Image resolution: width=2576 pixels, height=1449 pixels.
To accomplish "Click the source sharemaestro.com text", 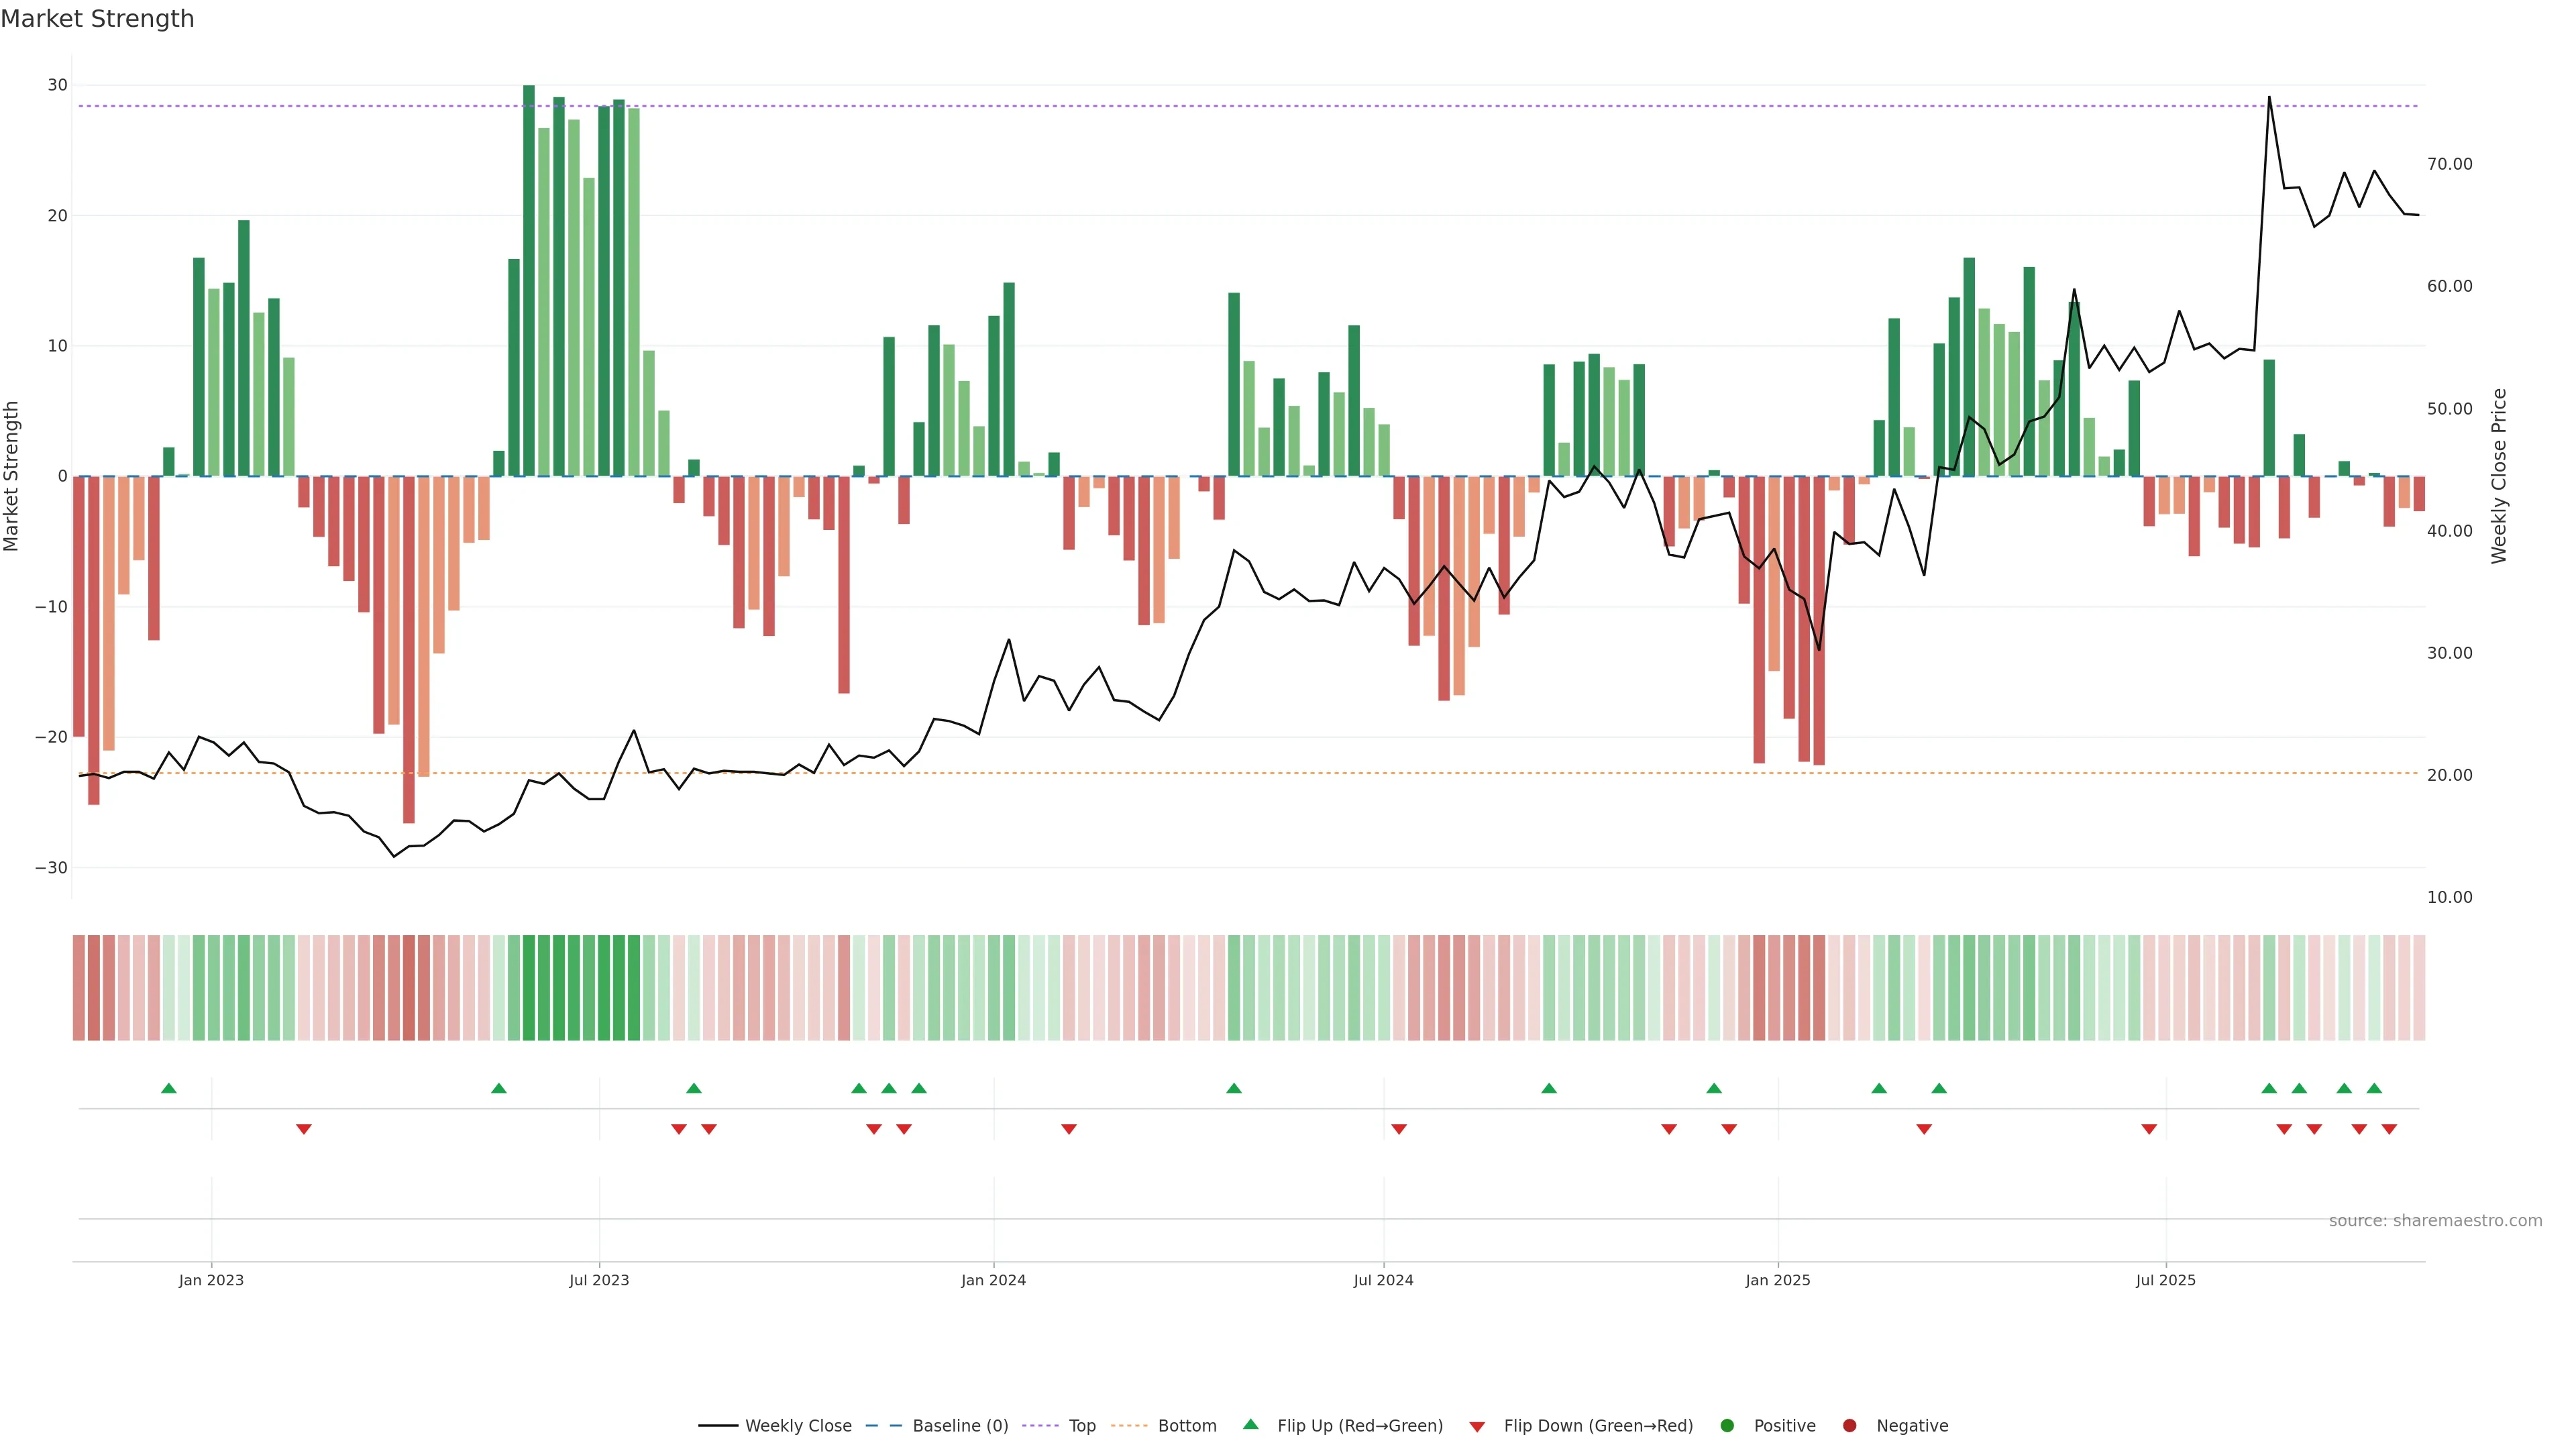I will 2435,1220.
